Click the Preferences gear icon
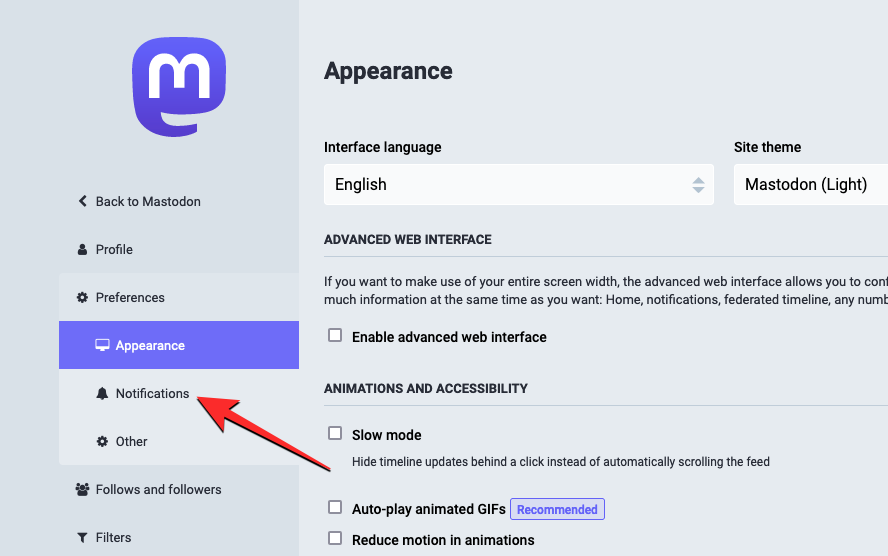 [82, 297]
